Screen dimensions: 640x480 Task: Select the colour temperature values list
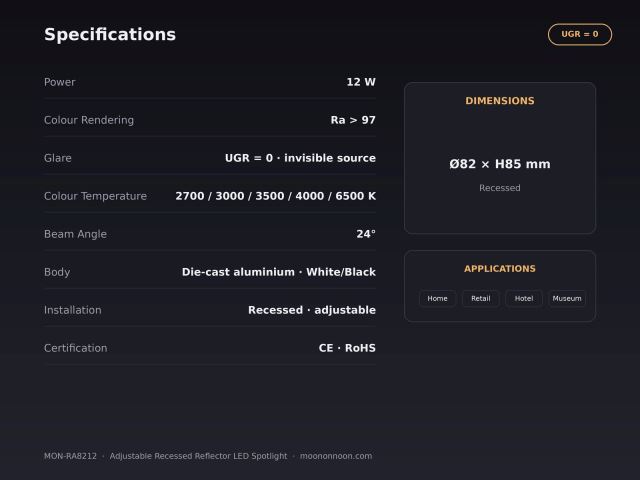276,196
